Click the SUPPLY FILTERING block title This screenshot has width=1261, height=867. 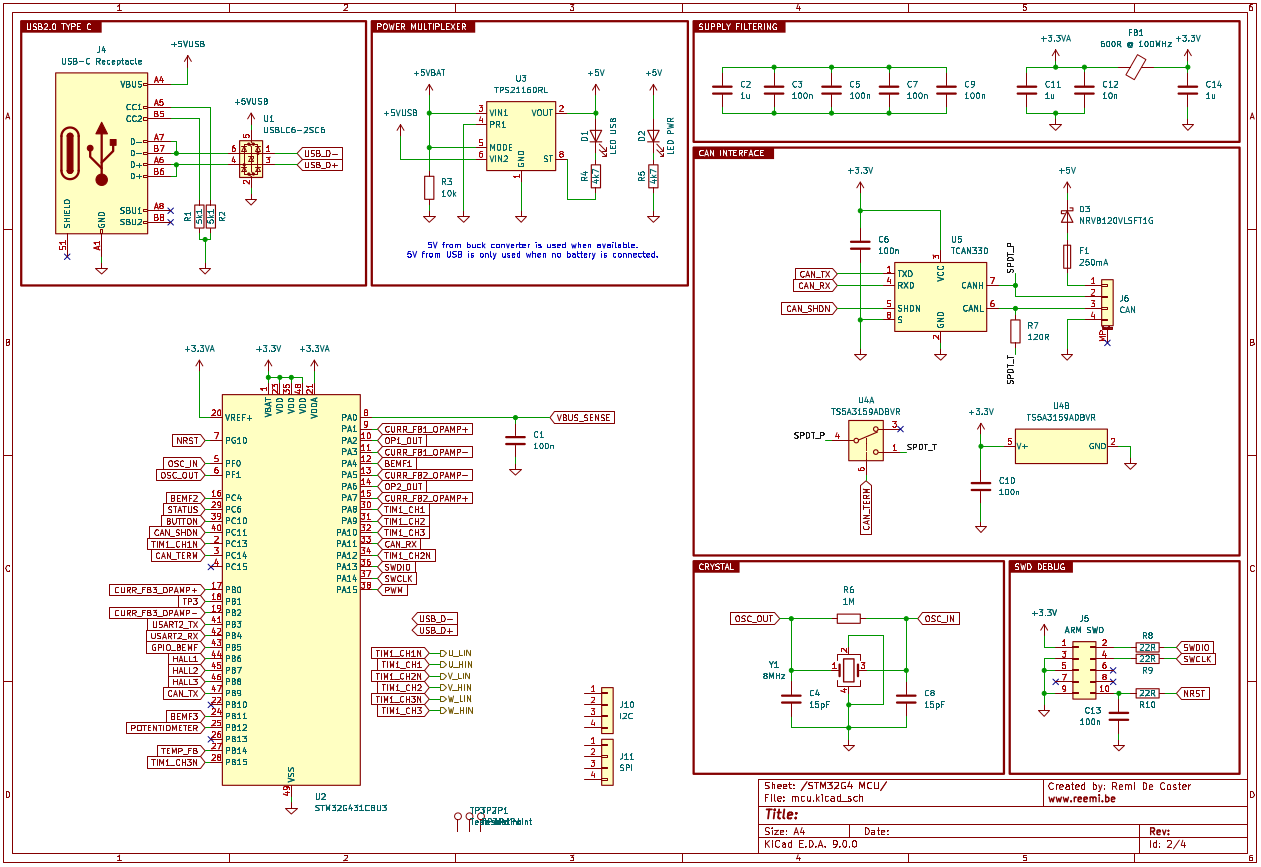click(738, 27)
